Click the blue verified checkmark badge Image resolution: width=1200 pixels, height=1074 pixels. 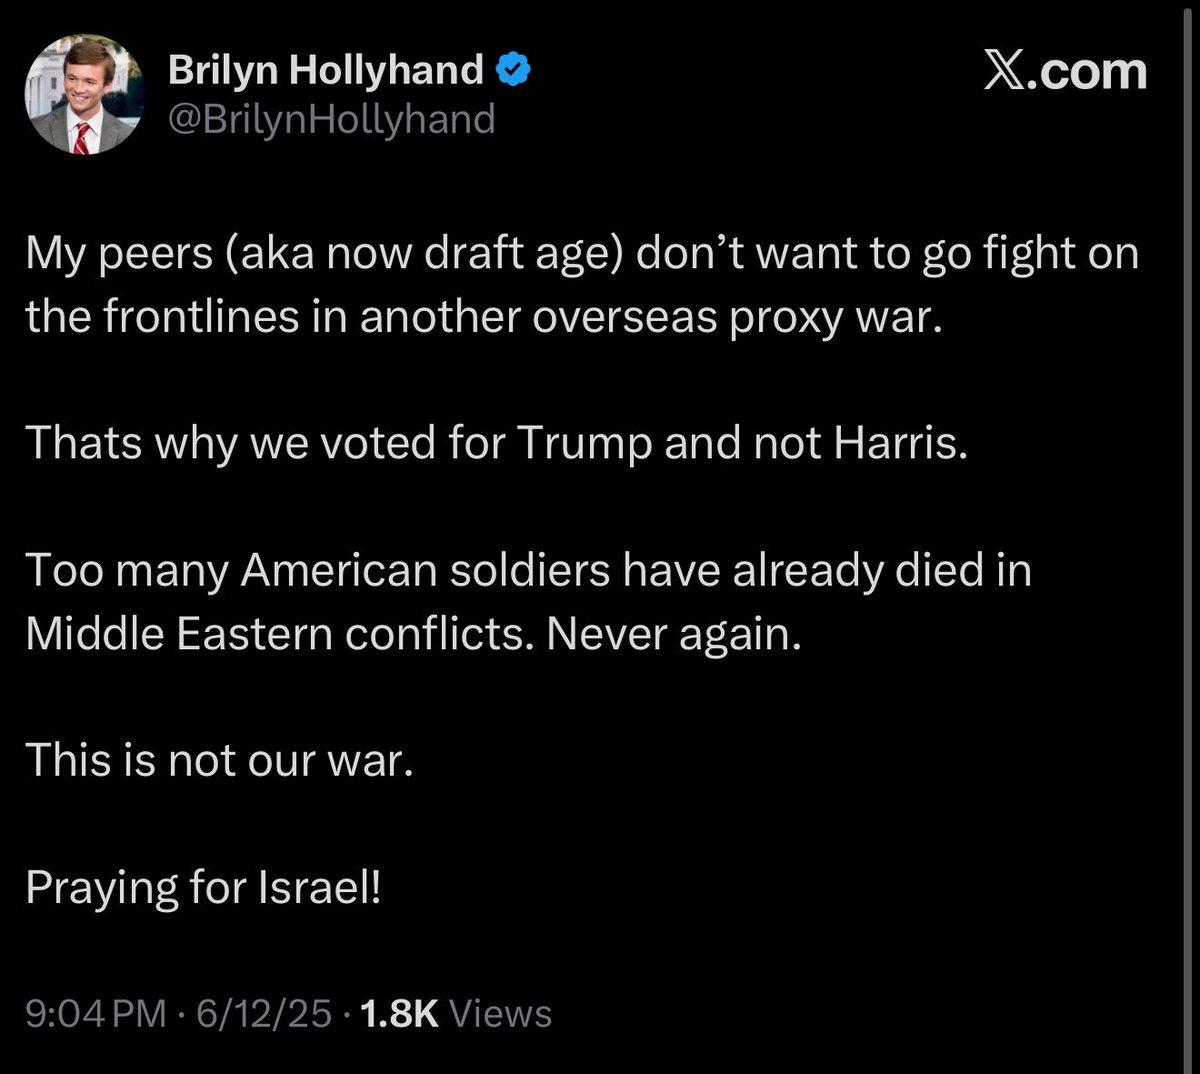click(x=514, y=70)
